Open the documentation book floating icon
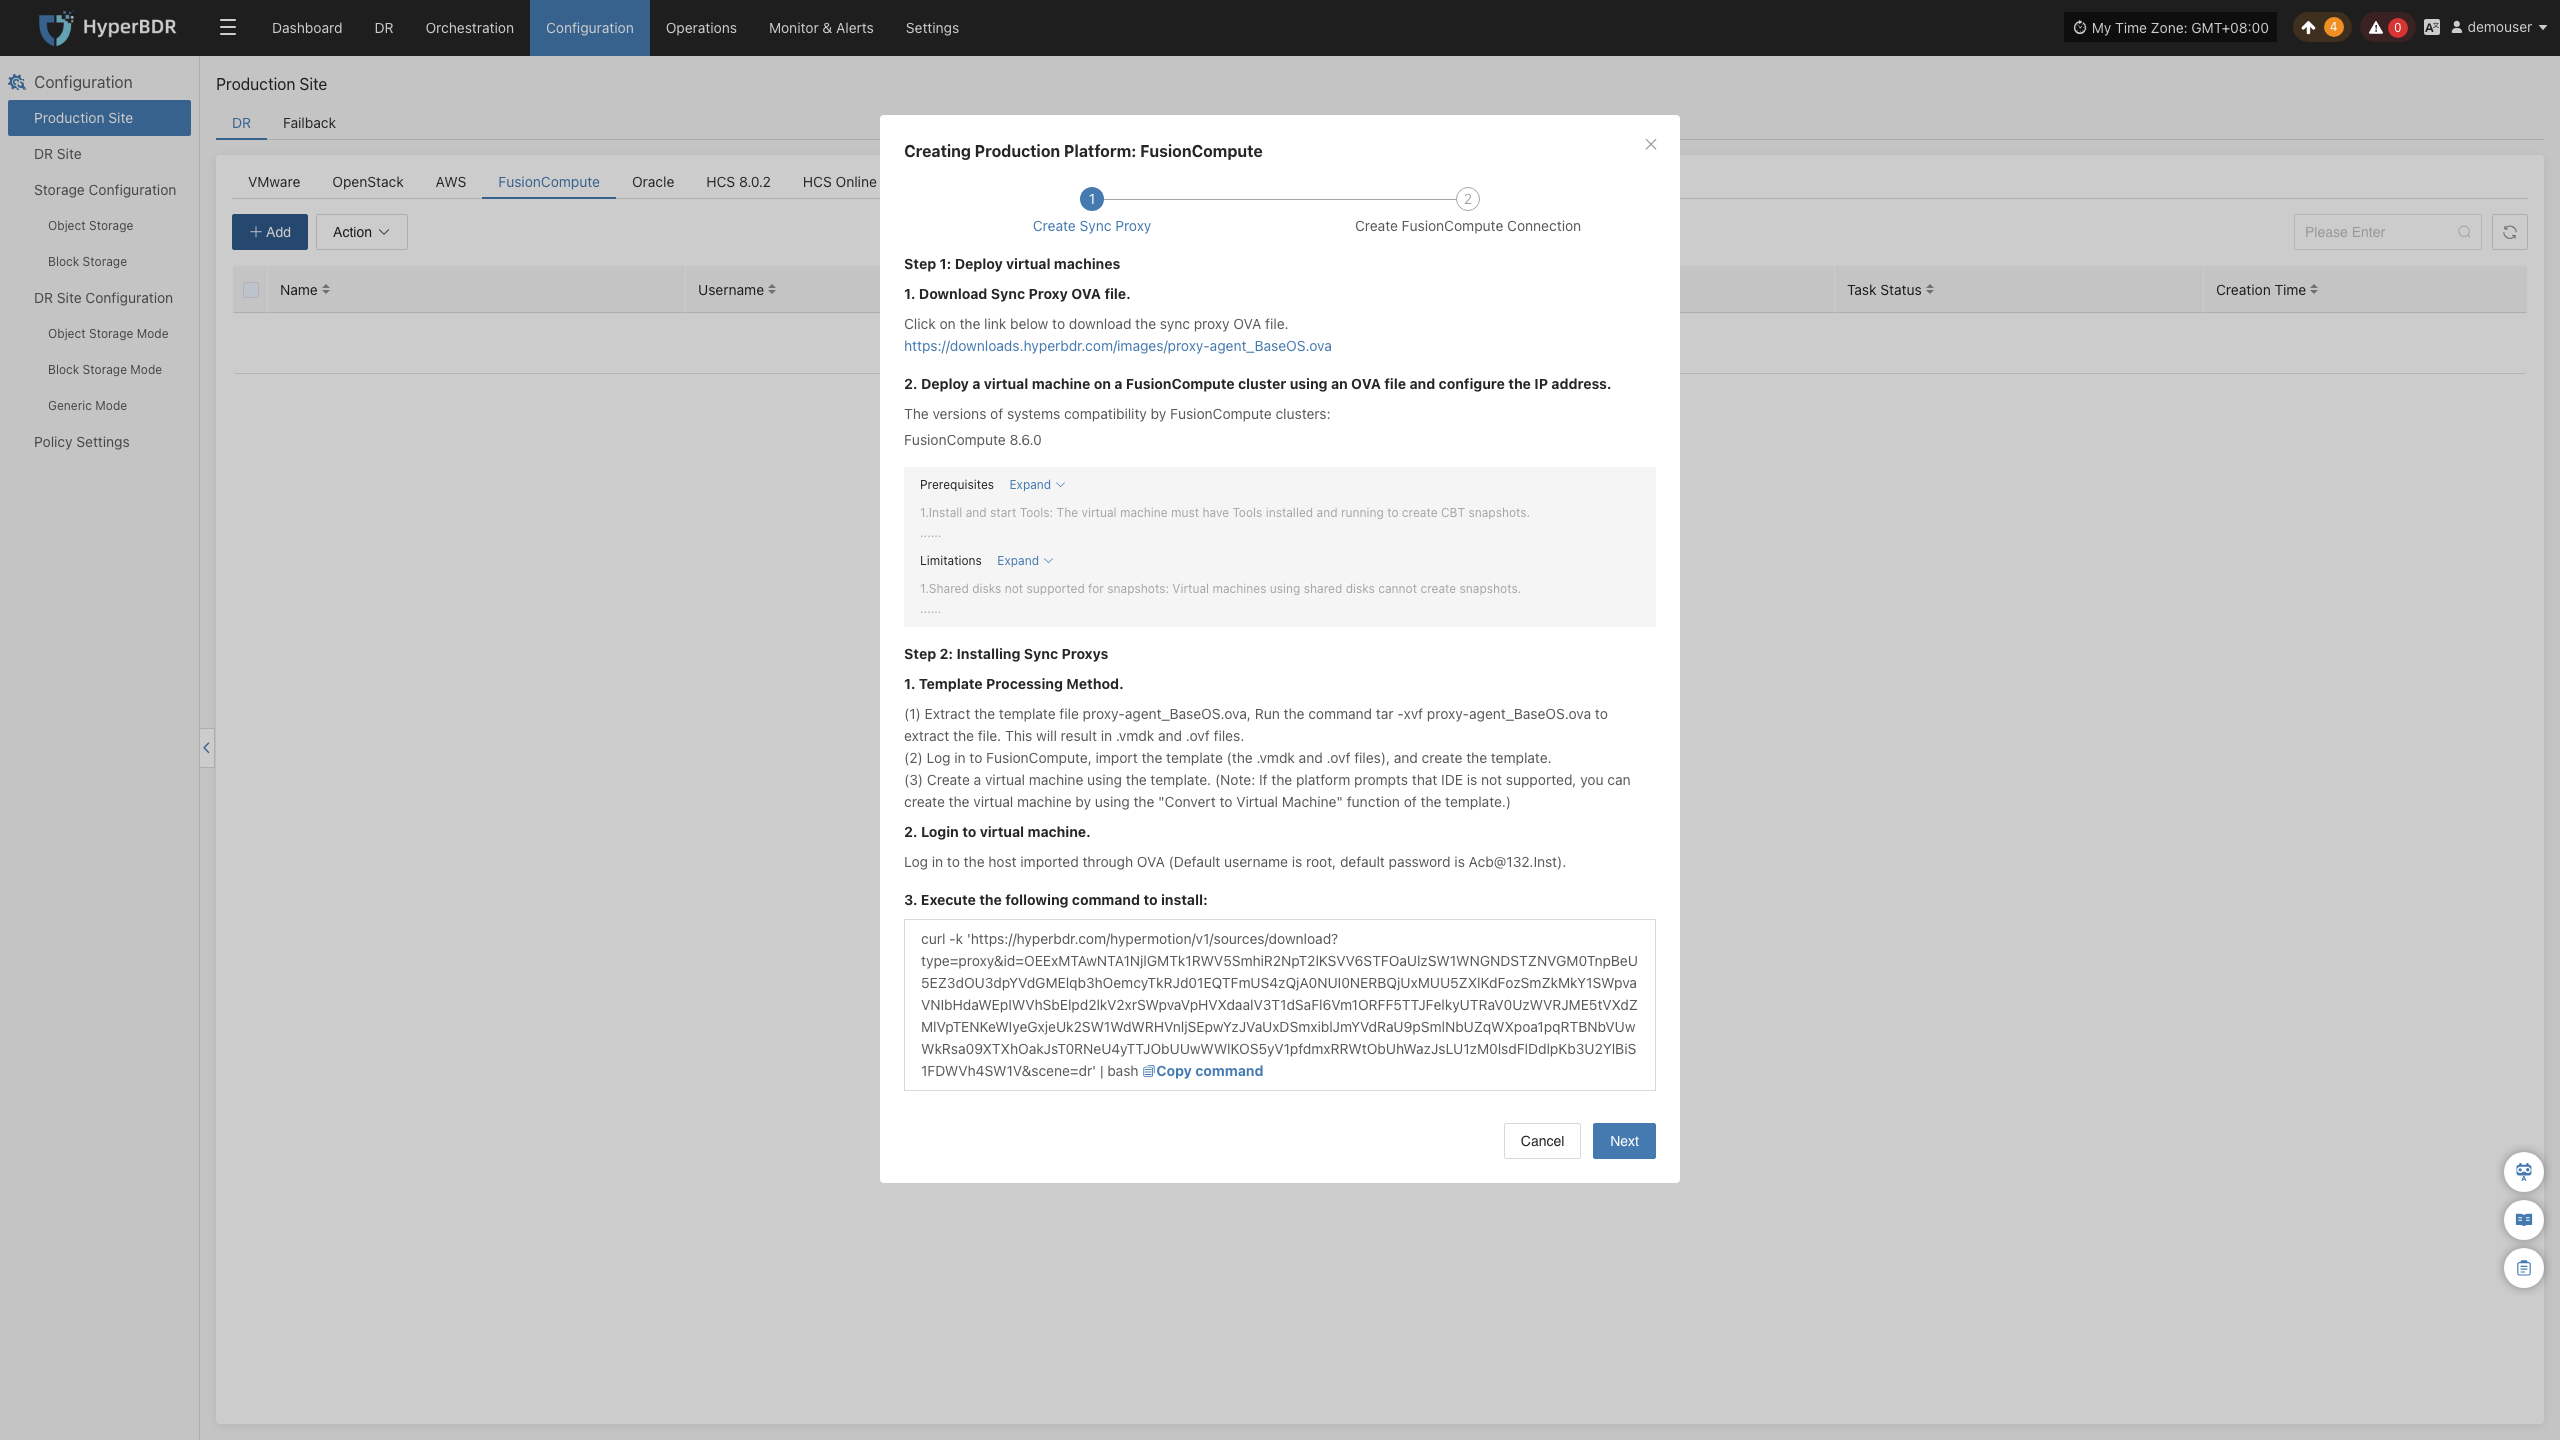Viewport: 2560px width, 1440px height. point(2524,1220)
